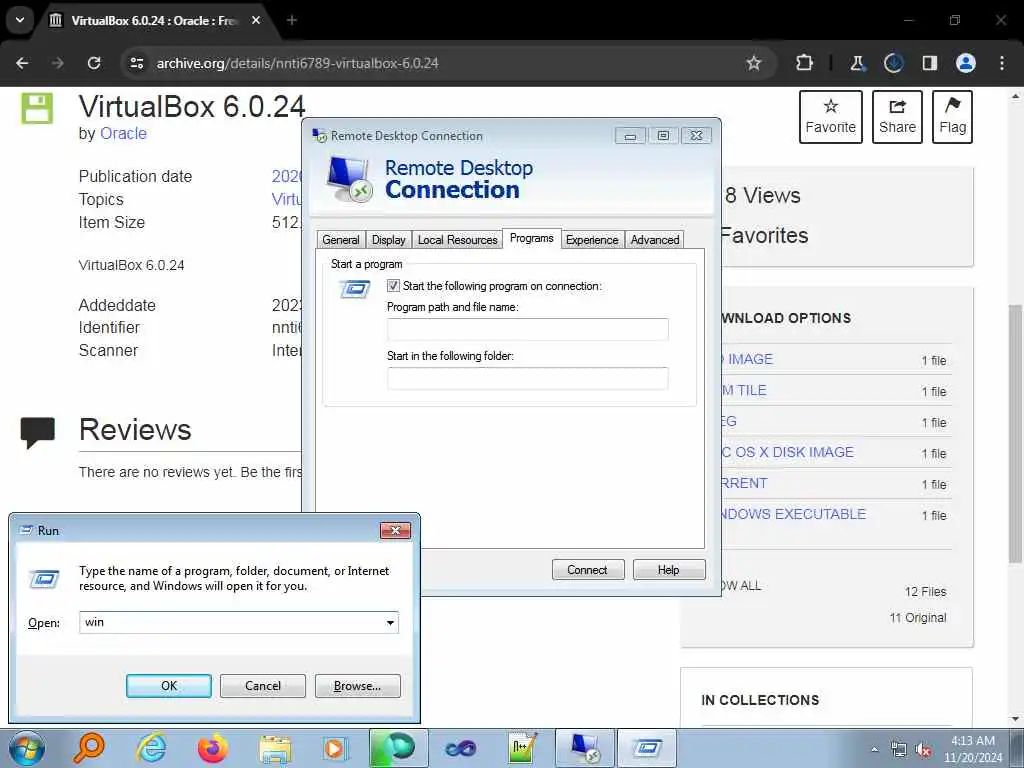Click the Program path and file name field
The width and height of the screenshot is (1024, 768).
click(528, 329)
